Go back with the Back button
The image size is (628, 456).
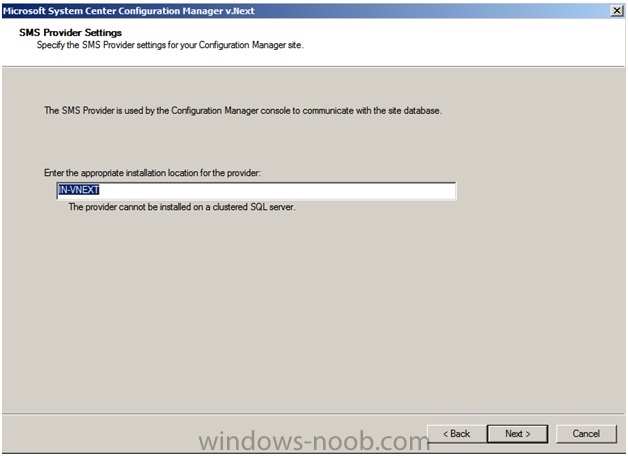(x=457, y=434)
